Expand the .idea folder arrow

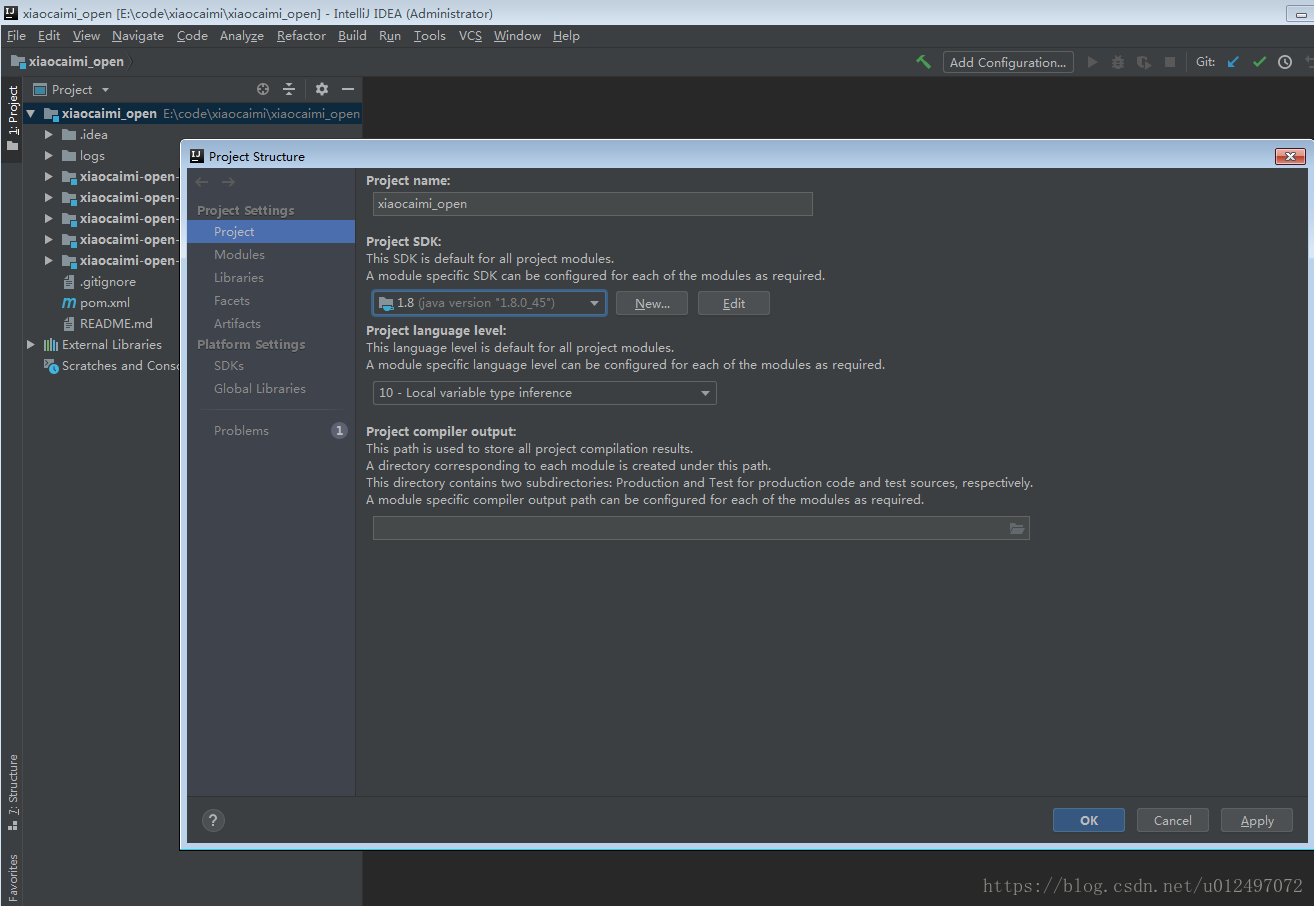[x=49, y=135]
